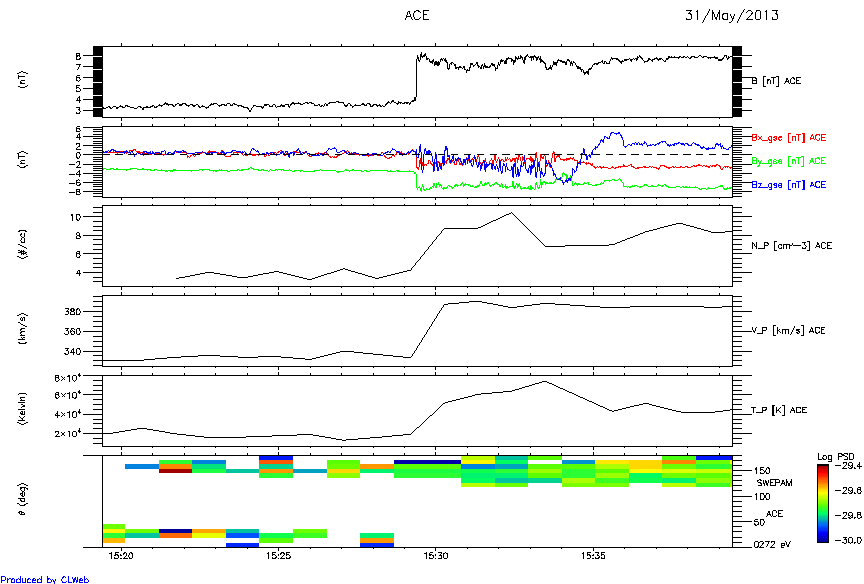Click the green 'By_gse [nT] ACE' legend
Viewport: 864px width, 584px height.
point(789,161)
